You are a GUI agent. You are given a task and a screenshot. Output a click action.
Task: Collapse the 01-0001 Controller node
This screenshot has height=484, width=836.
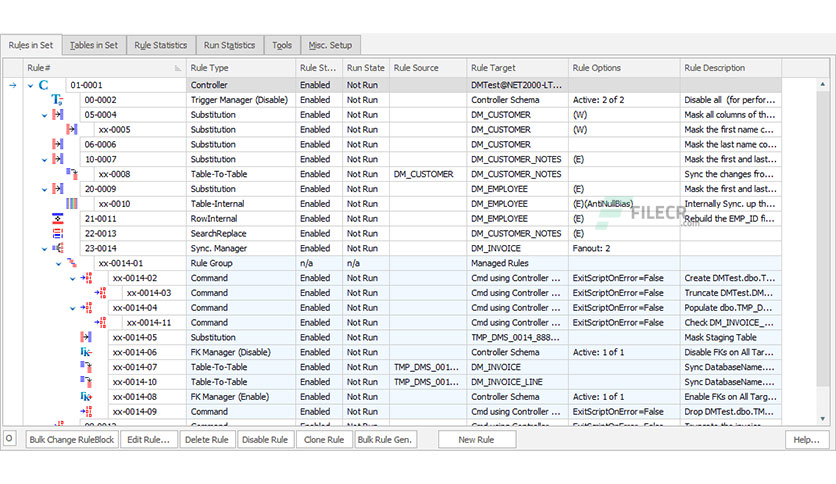[x=30, y=85]
